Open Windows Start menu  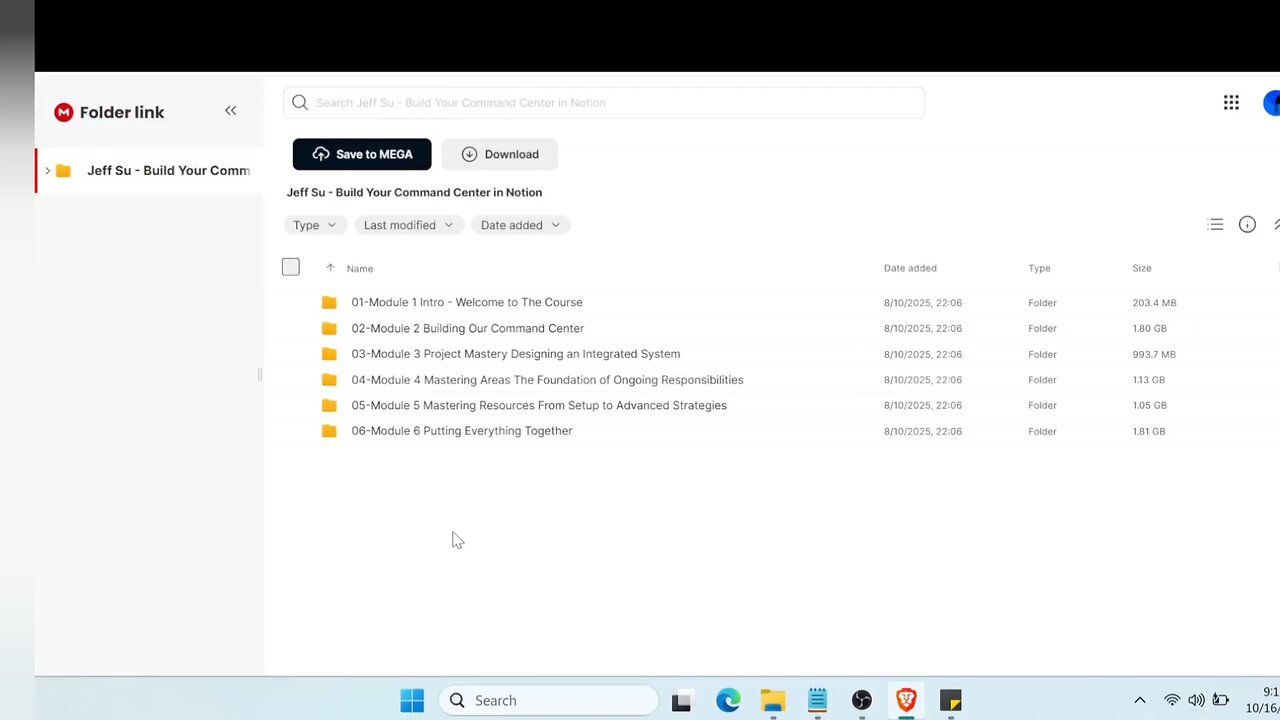pos(412,700)
